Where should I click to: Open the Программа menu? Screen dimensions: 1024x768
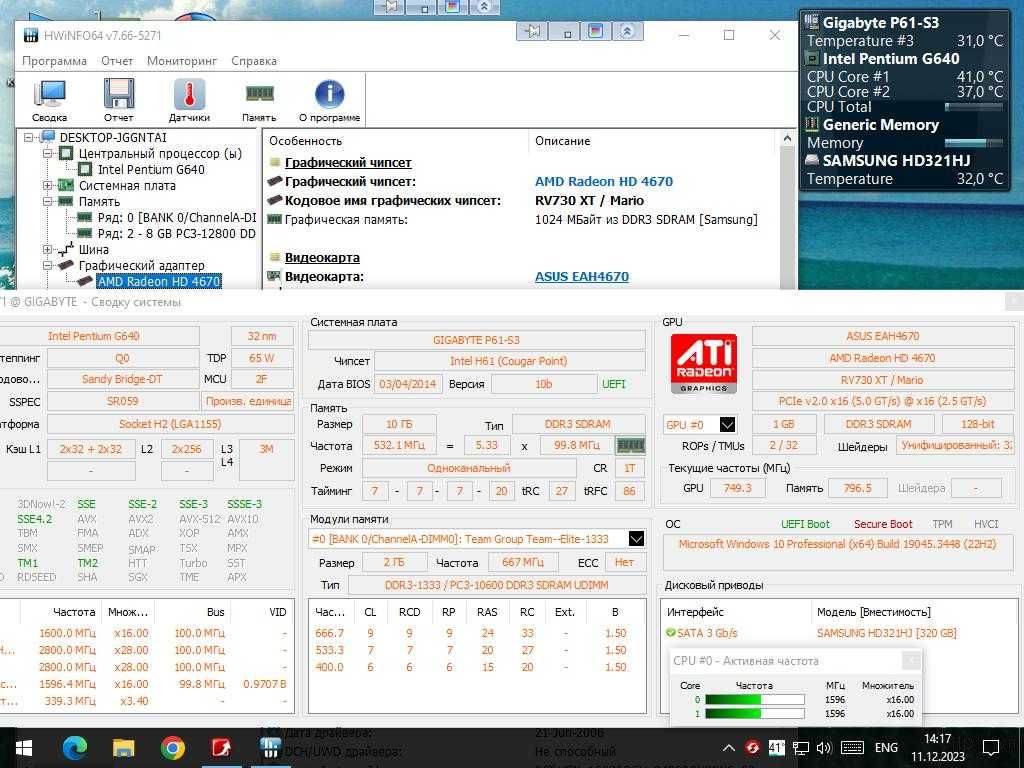tap(54, 61)
